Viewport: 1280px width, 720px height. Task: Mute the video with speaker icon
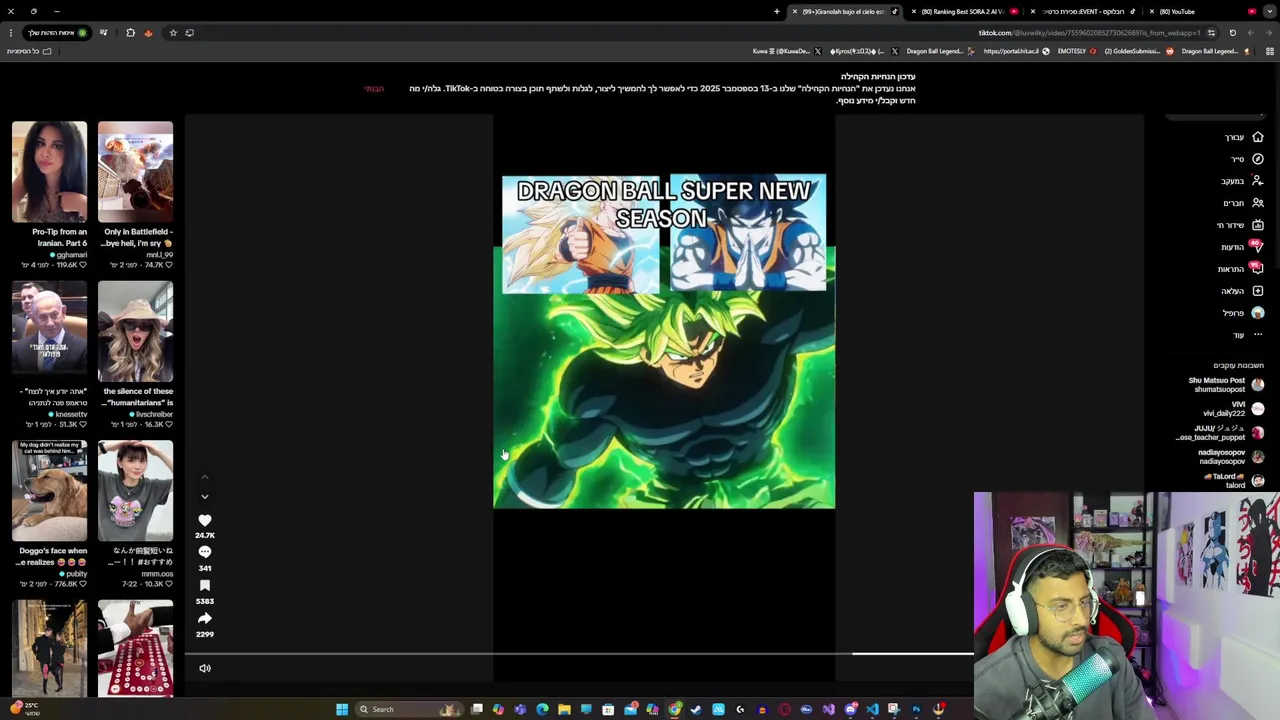click(205, 668)
